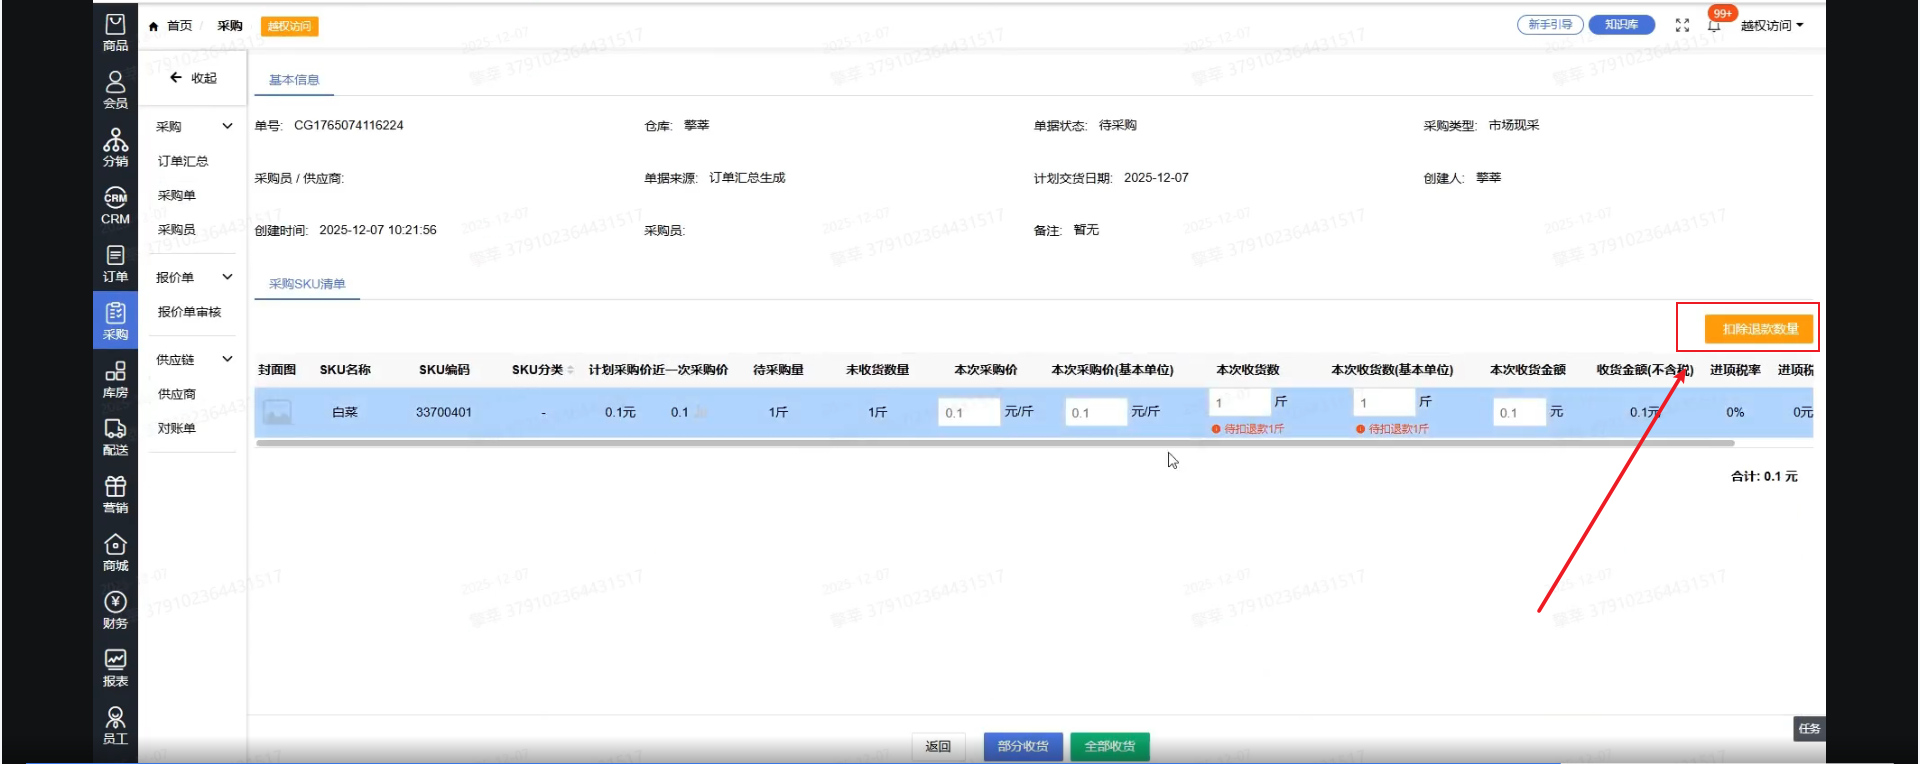Click the notification bell icon

click(1714, 26)
